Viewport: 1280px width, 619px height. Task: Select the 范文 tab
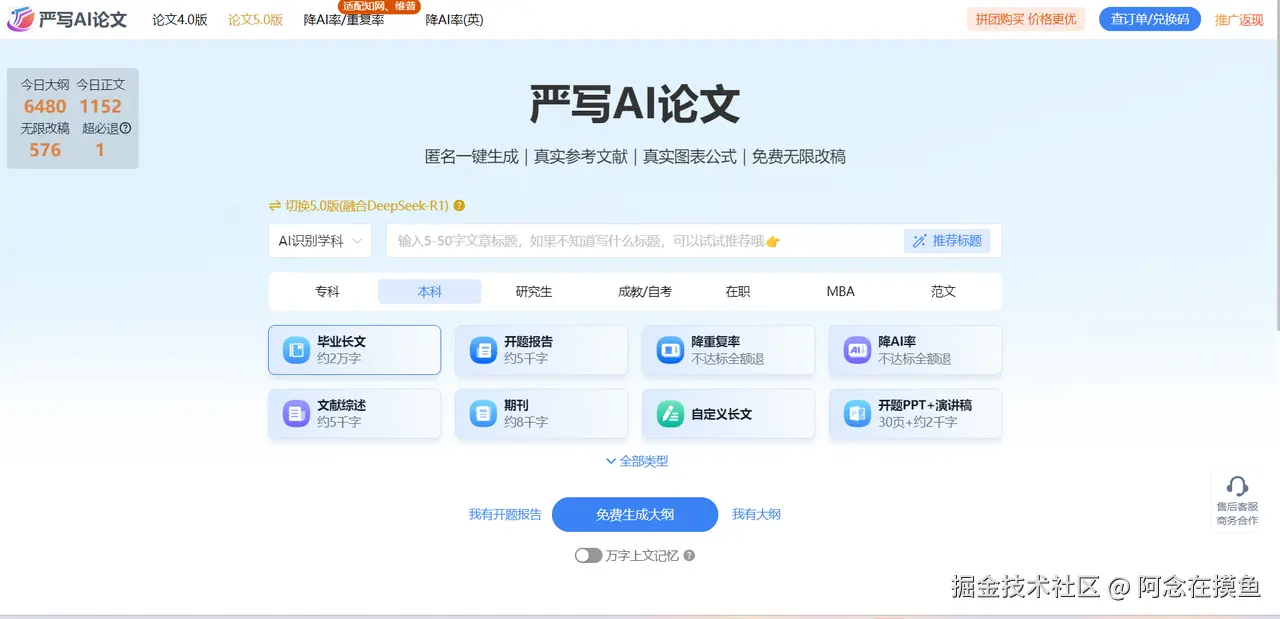pos(943,292)
